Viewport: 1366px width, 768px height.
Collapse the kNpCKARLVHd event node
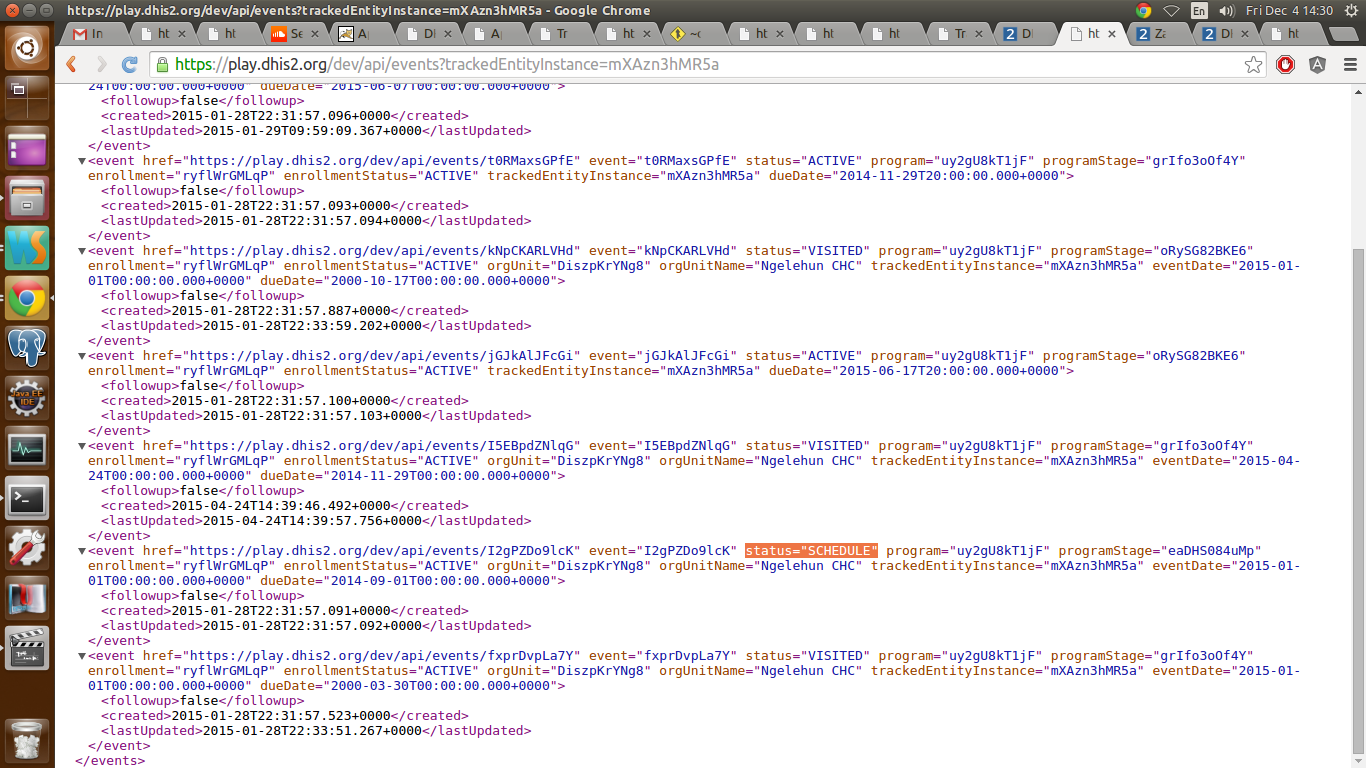click(82, 251)
